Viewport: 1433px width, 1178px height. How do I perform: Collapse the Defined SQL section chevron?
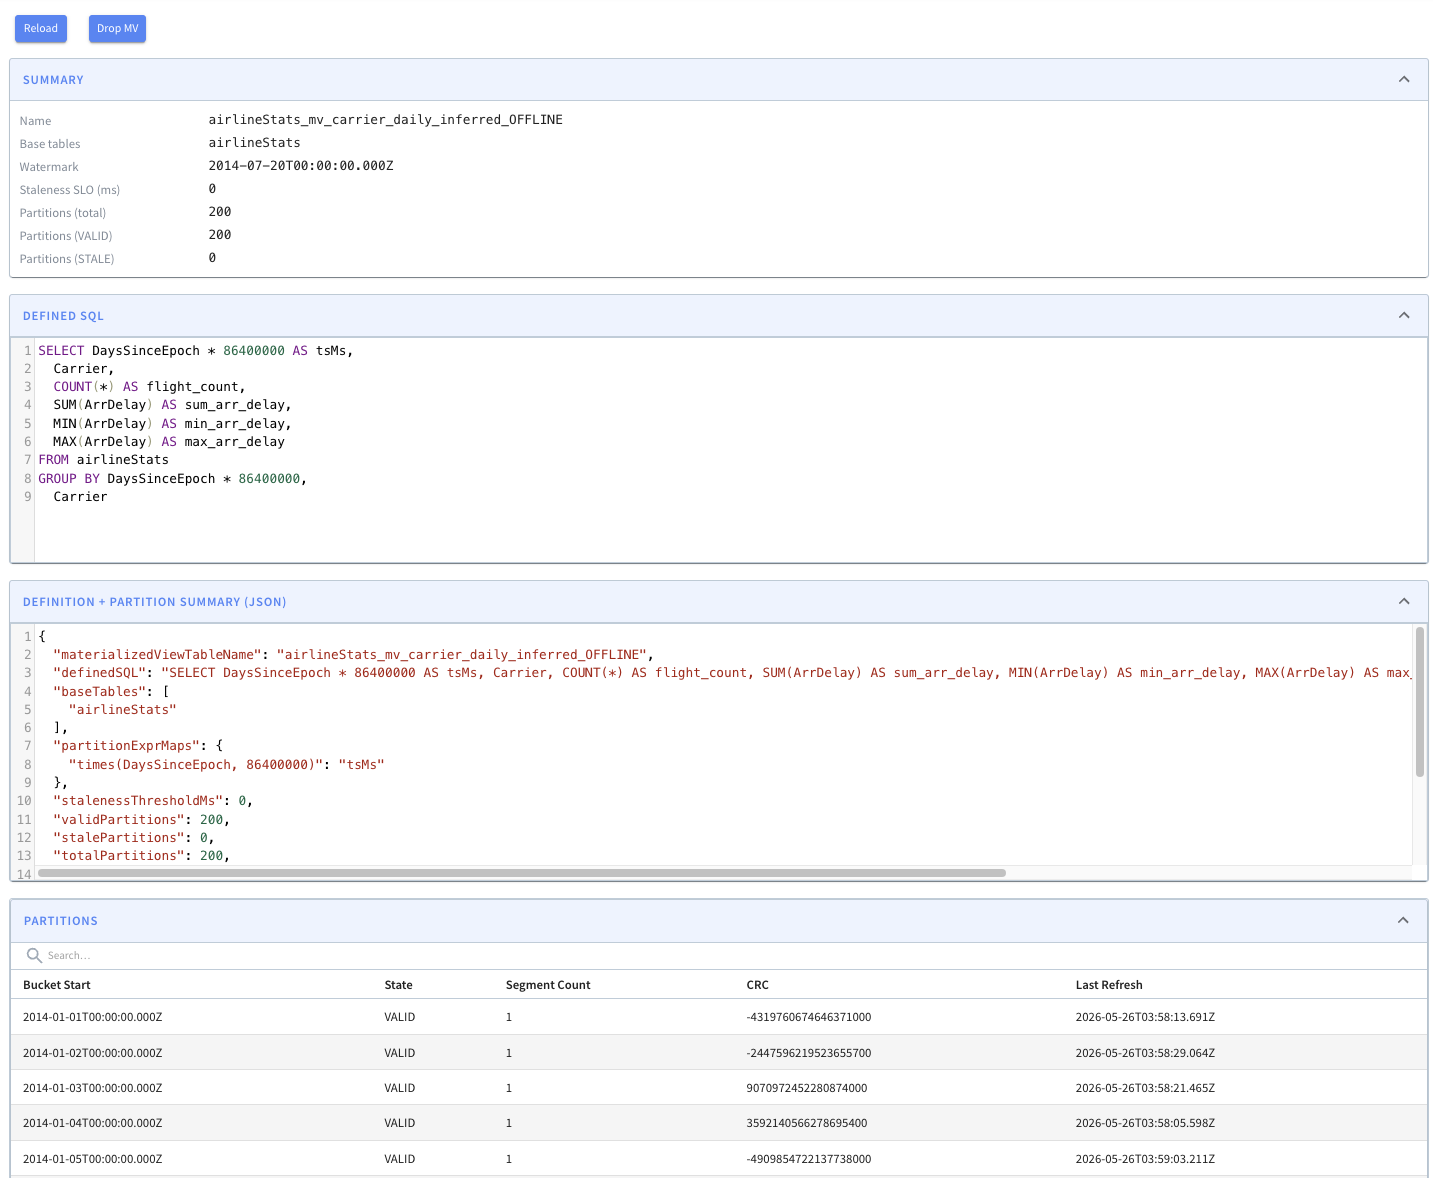tap(1404, 315)
